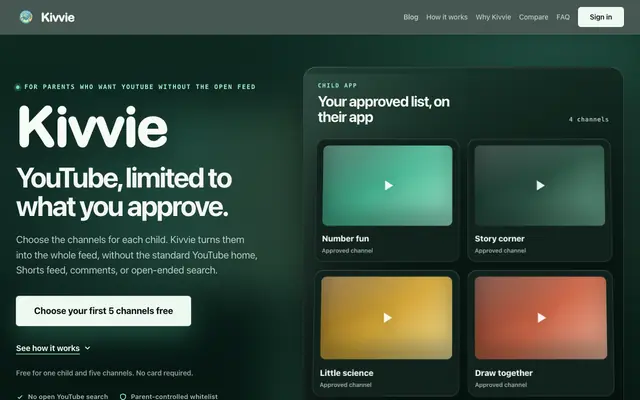Play the Little science channel video
The width and height of the screenshot is (640, 400).
[387, 318]
